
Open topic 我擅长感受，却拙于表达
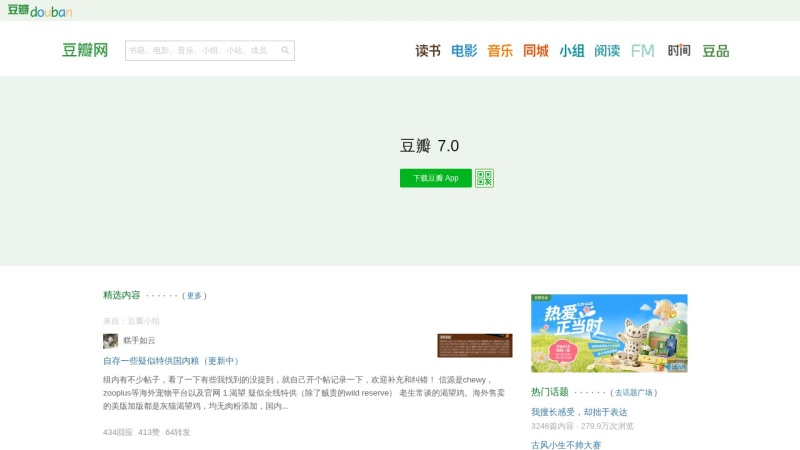pyautogui.click(x=579, y=412)
